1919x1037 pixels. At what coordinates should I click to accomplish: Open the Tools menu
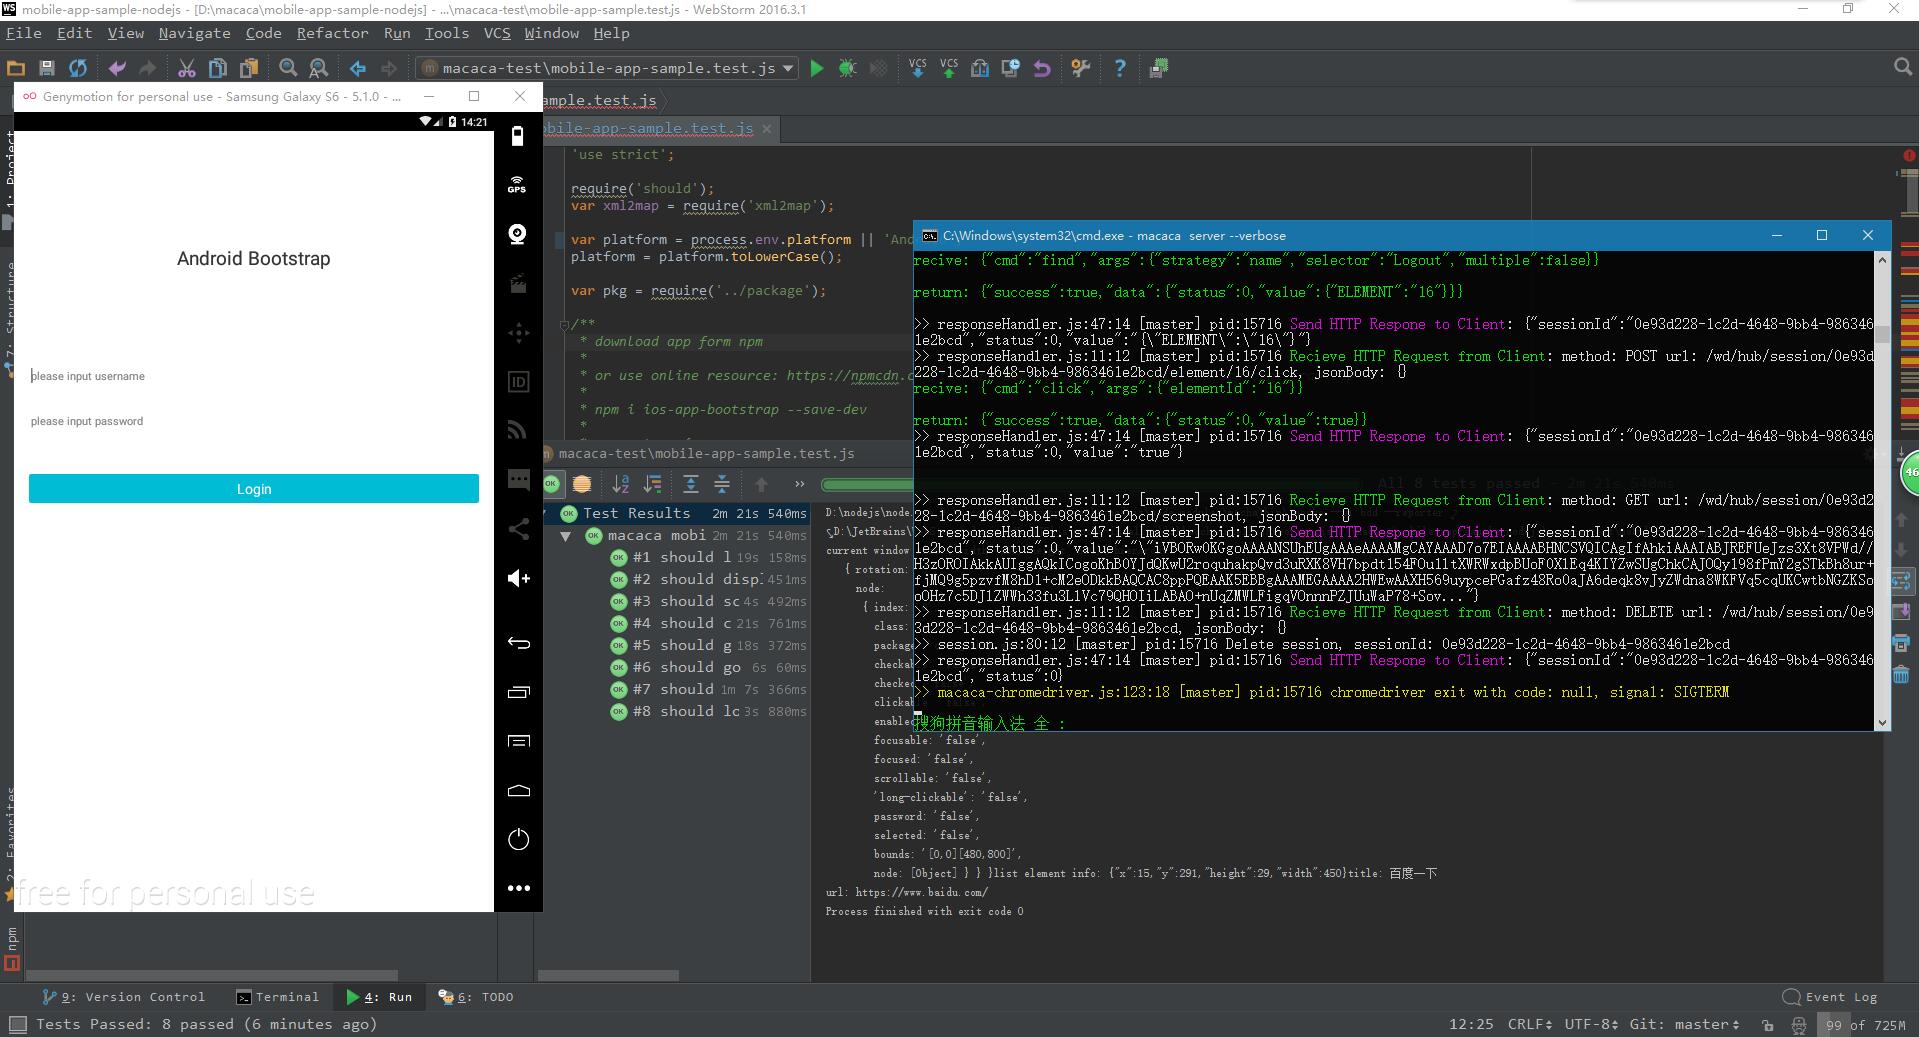446,33
